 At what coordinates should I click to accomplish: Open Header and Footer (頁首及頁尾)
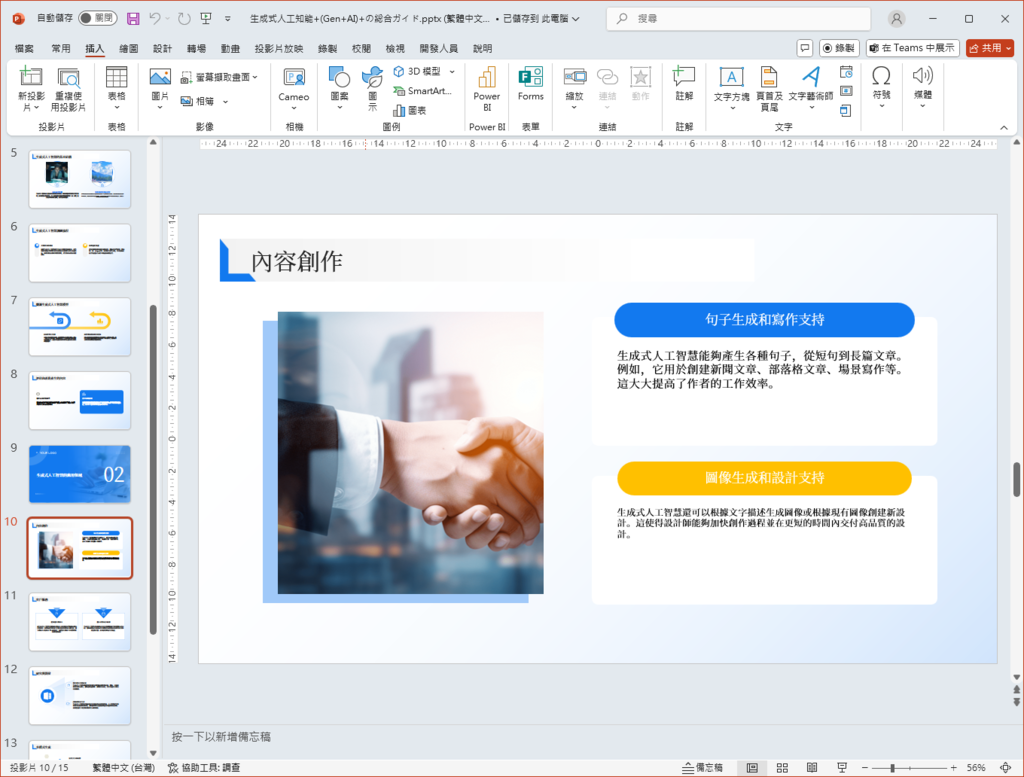(x=769, y=89)
